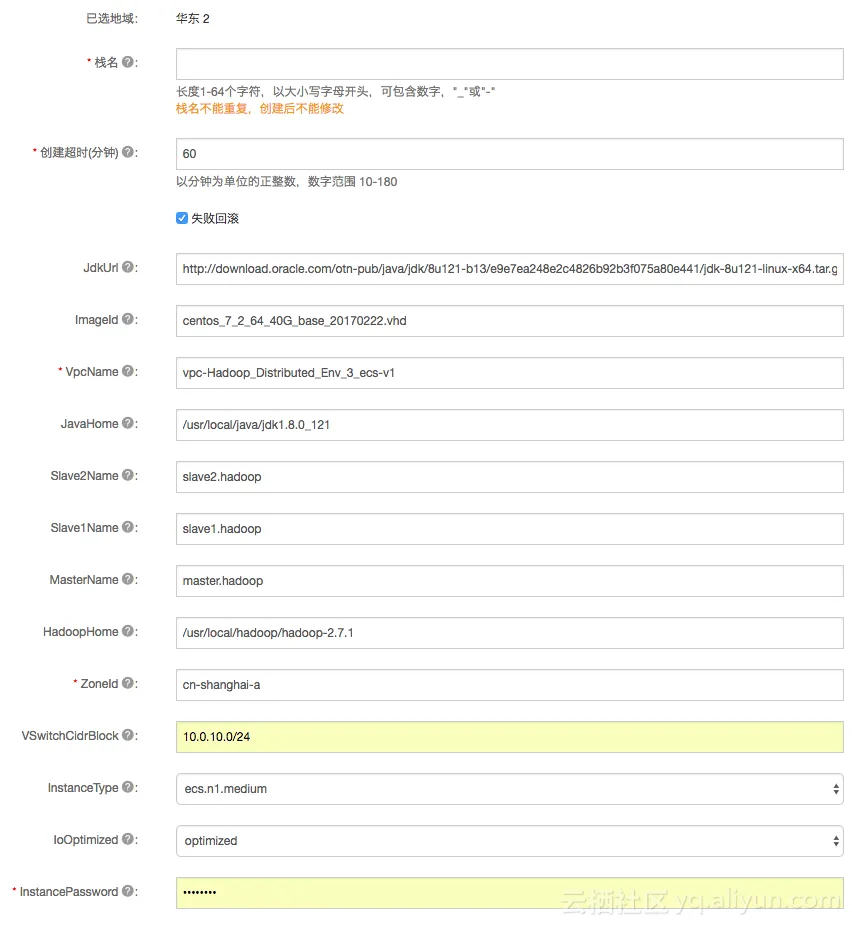Focus the JavaHome path field
Viewport: 852px width, 926px height.
510,425
